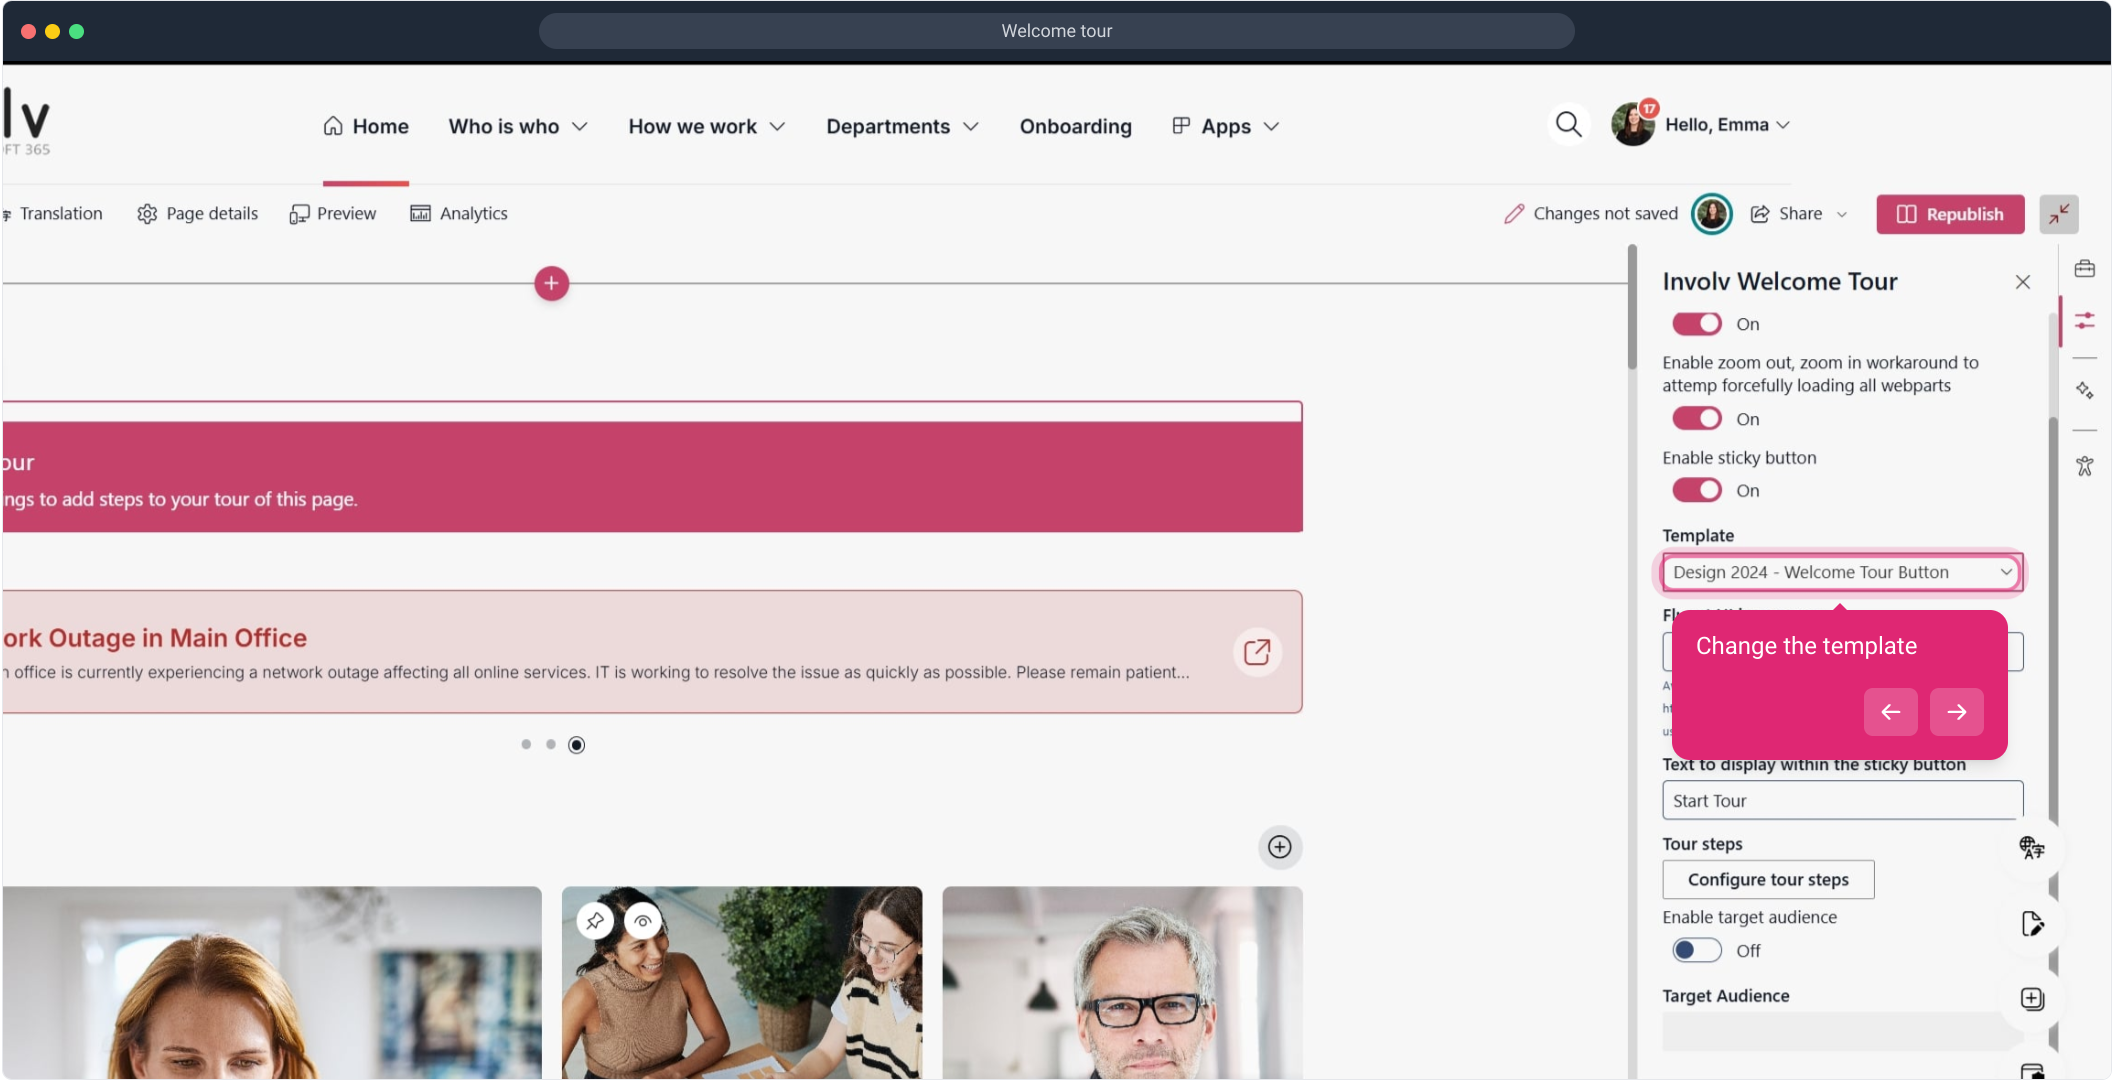Click the pink welcome tour banner
The image size is (2114, 1080).
tap(652, 477)
